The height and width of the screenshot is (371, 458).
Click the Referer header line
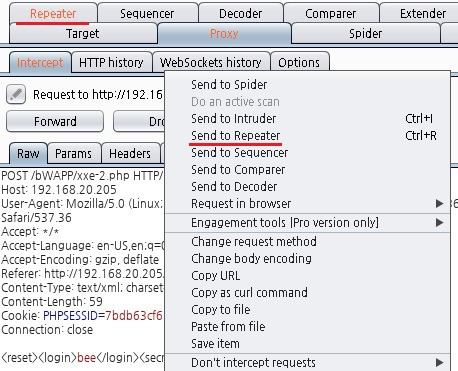[x=83, y=274]
